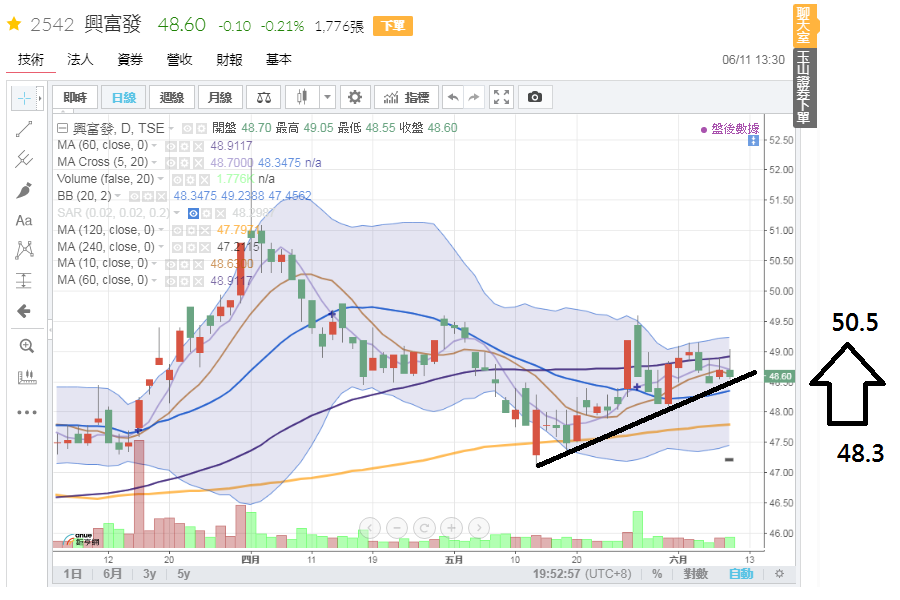
Task: Open the 玉山證券下單 side panel
Action: coord(804,87)
